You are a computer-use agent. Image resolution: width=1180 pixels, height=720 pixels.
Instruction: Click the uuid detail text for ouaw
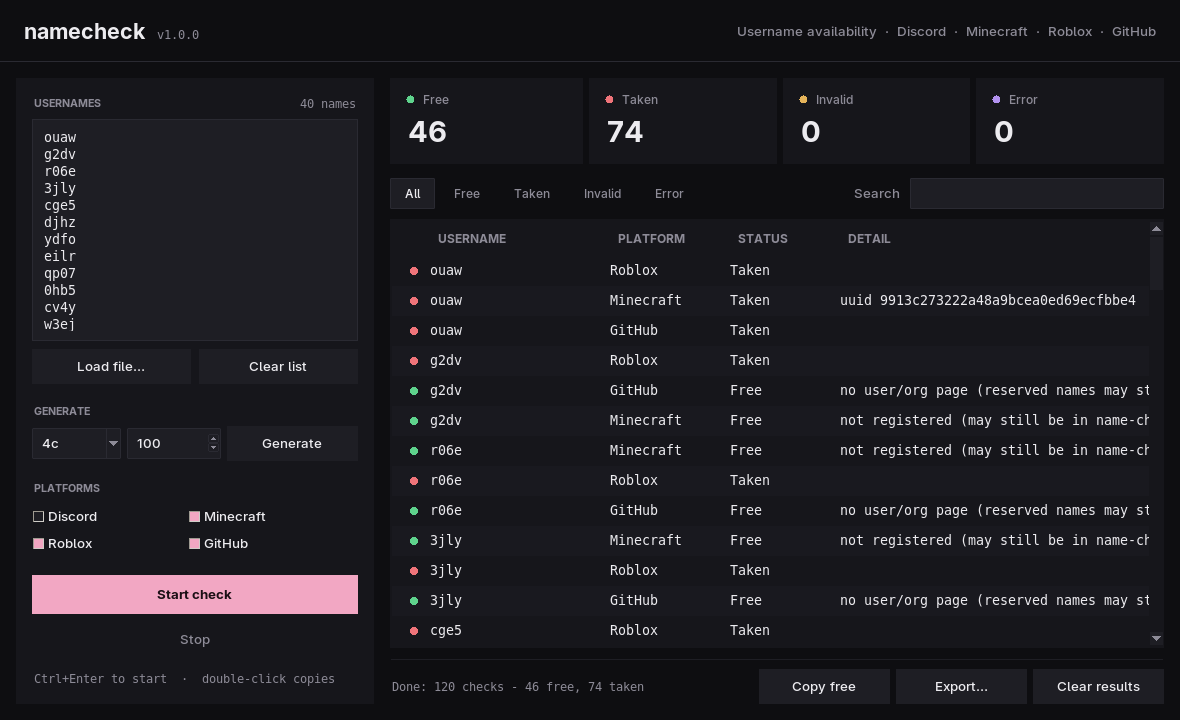987,300
